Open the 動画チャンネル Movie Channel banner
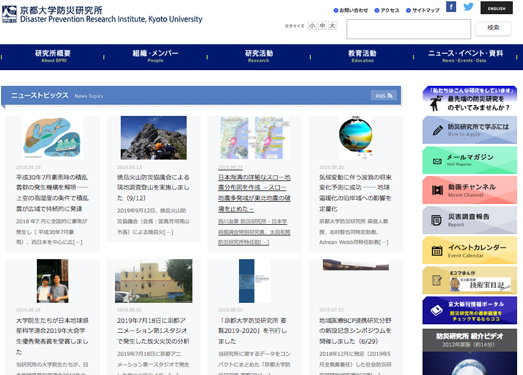Screen dimensions: 523x375 tap(470, 190)
